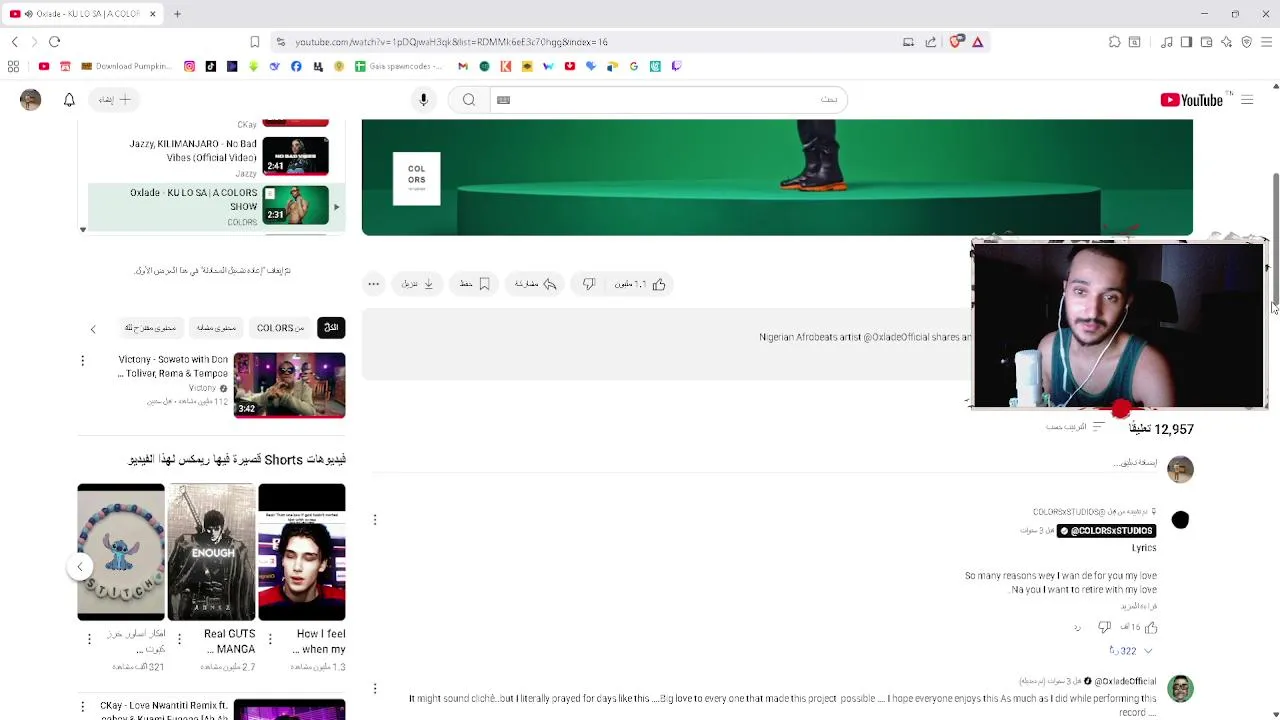Dislike the video with thumbs-down icon
The height and width of the screenshot is (720, 1280).
click(589, 284)
